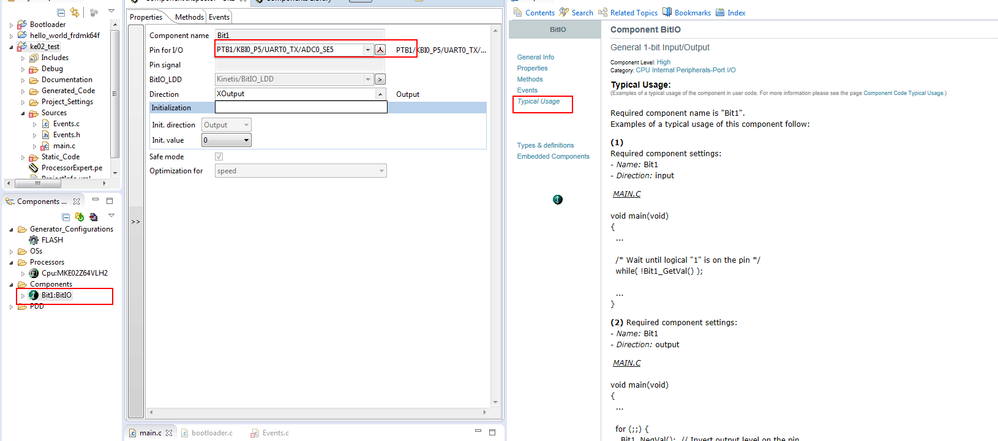Click the Debug folder icon
The width and height of the screenshot is (998, 441).
pyautogui.click(x=33, y=69)
